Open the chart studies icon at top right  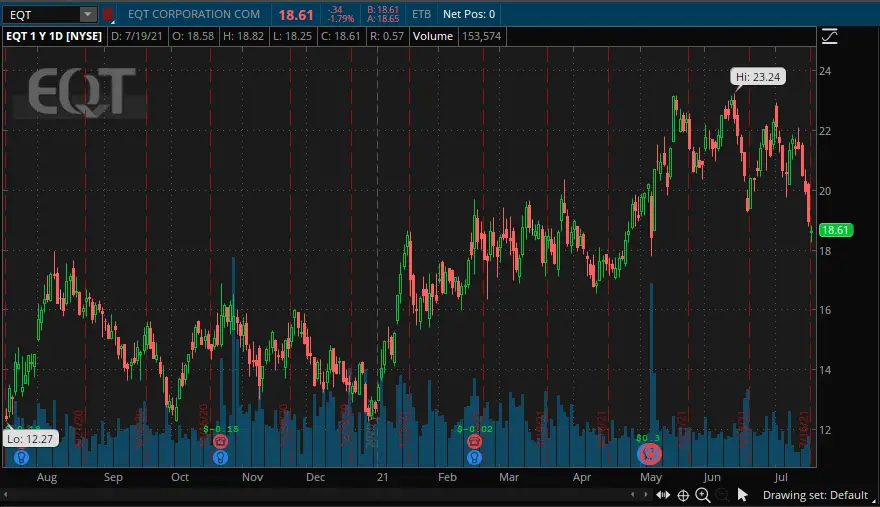click(x=829, y=36)
